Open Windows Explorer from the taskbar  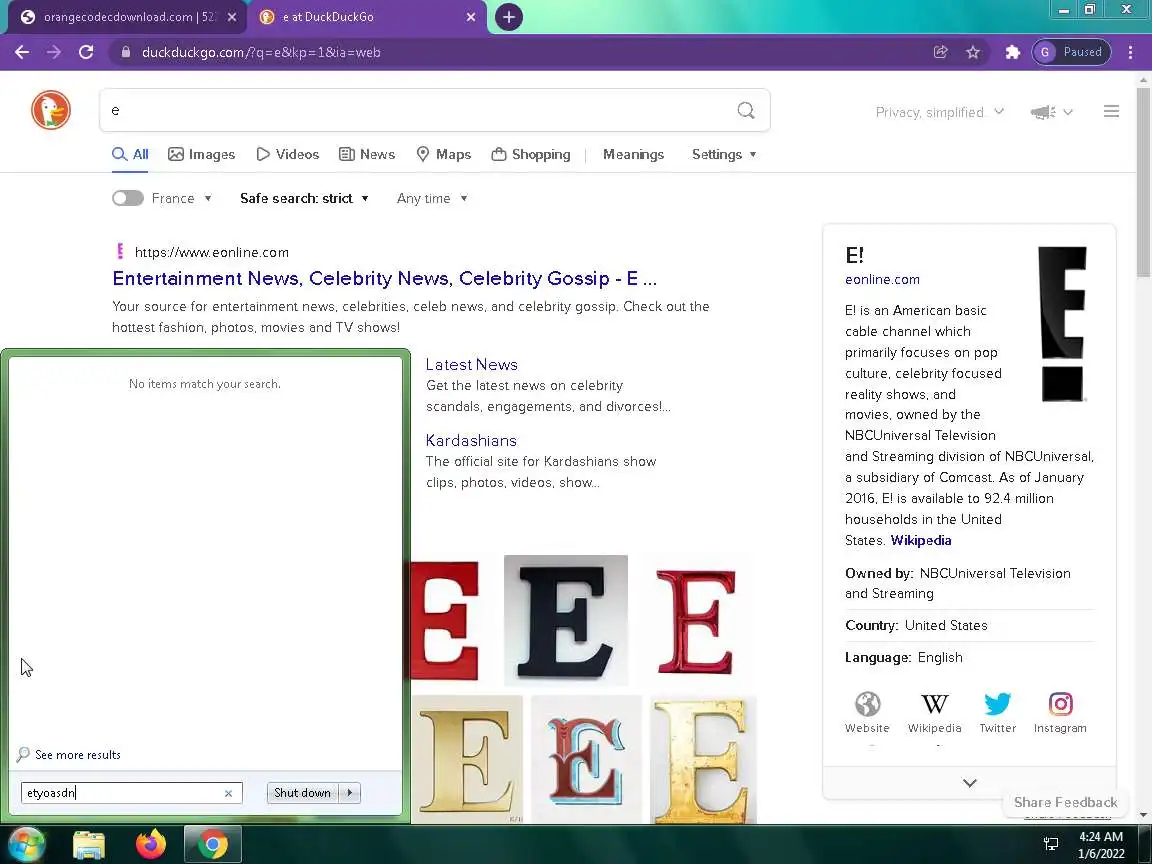pyautogui.click(x=89, y=845)
